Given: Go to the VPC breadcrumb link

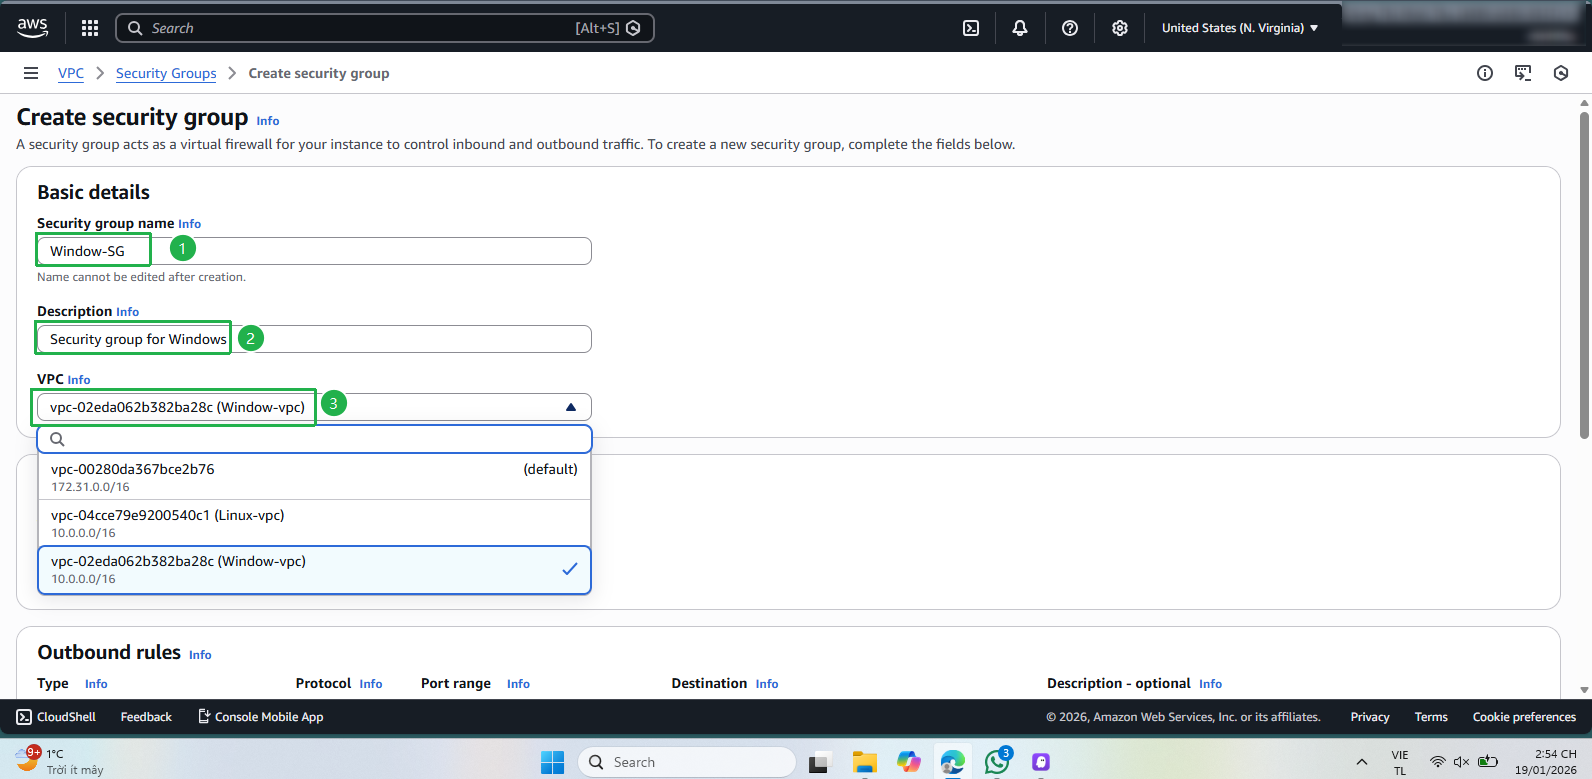Looking at the screenshot, I should [x=71, y=73].
